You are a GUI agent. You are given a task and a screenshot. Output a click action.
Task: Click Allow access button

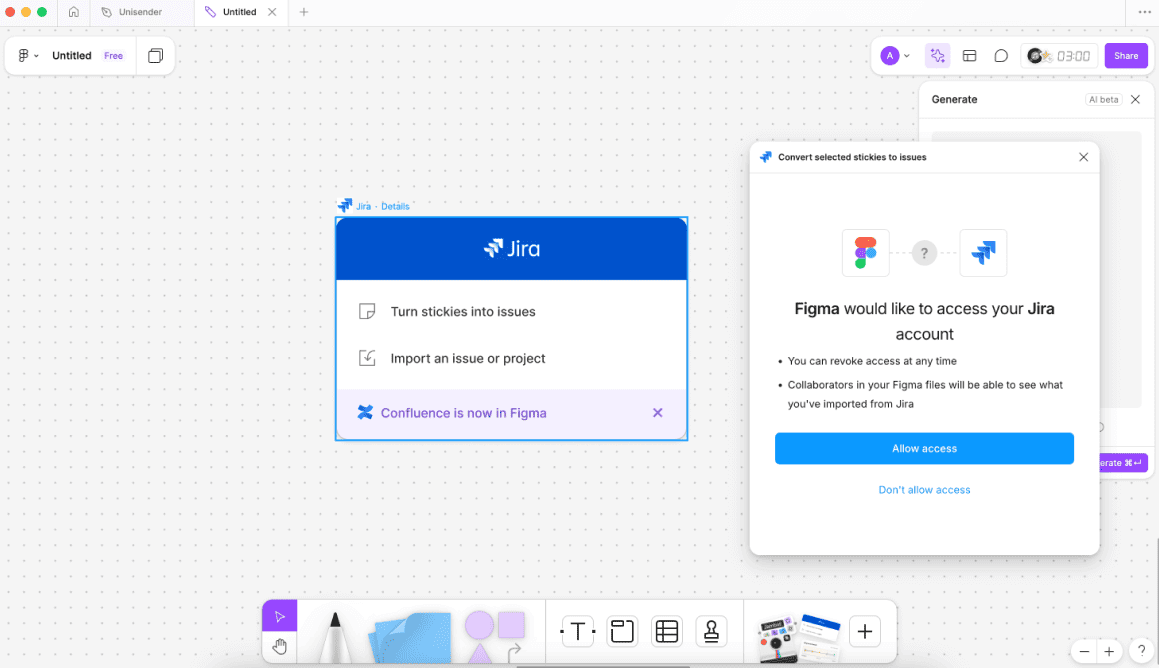pyautogui.click(x=924, y=449)
